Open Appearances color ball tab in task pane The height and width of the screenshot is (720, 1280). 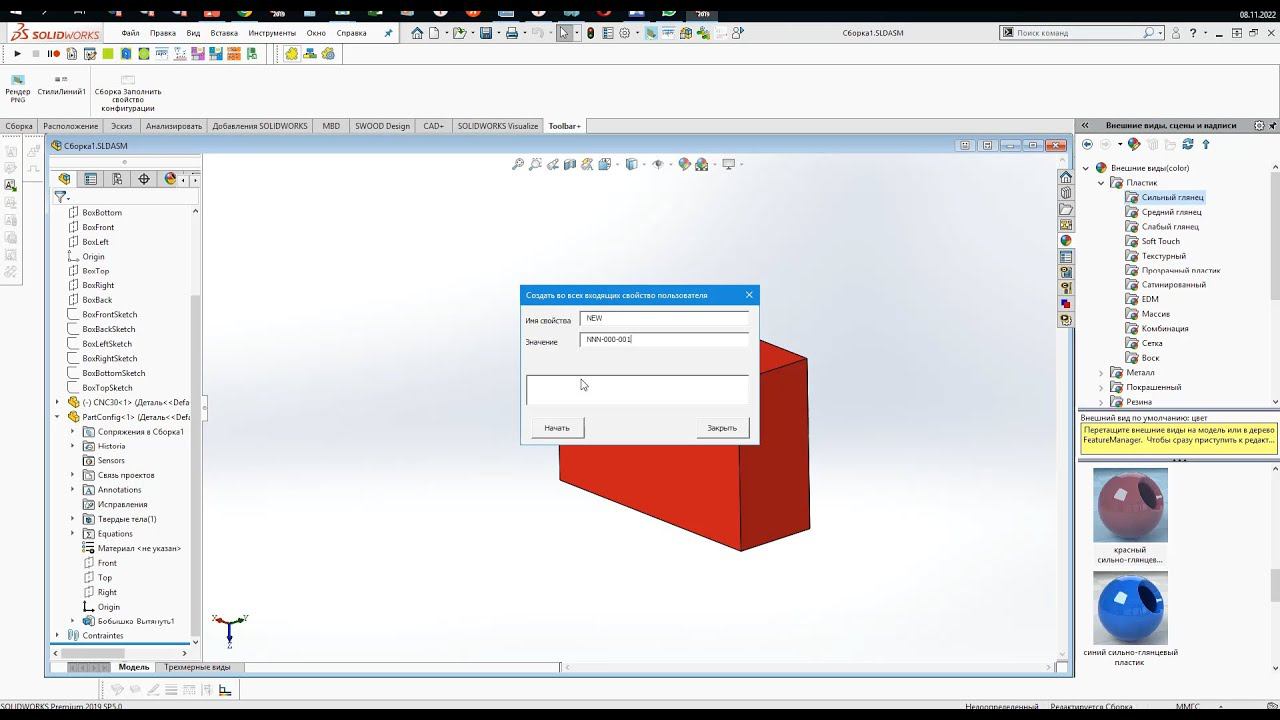point(1066,240)
